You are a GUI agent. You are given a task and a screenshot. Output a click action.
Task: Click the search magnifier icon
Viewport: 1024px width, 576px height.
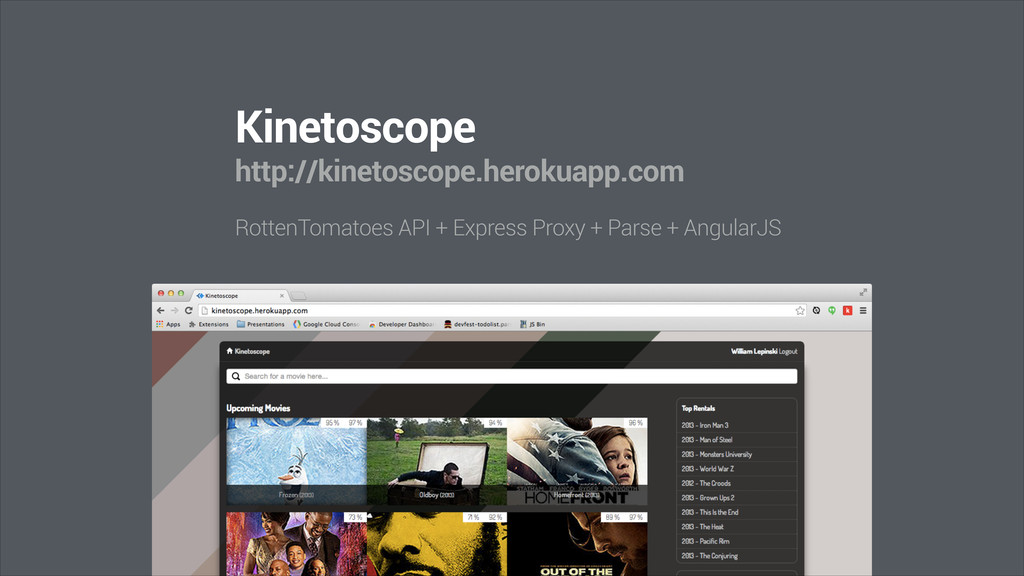236,376
